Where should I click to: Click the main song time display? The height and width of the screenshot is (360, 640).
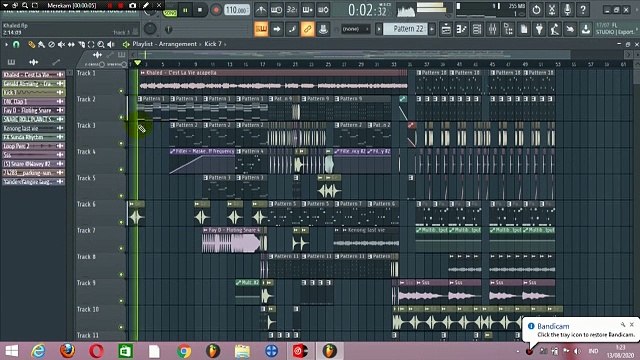[367, 10]
